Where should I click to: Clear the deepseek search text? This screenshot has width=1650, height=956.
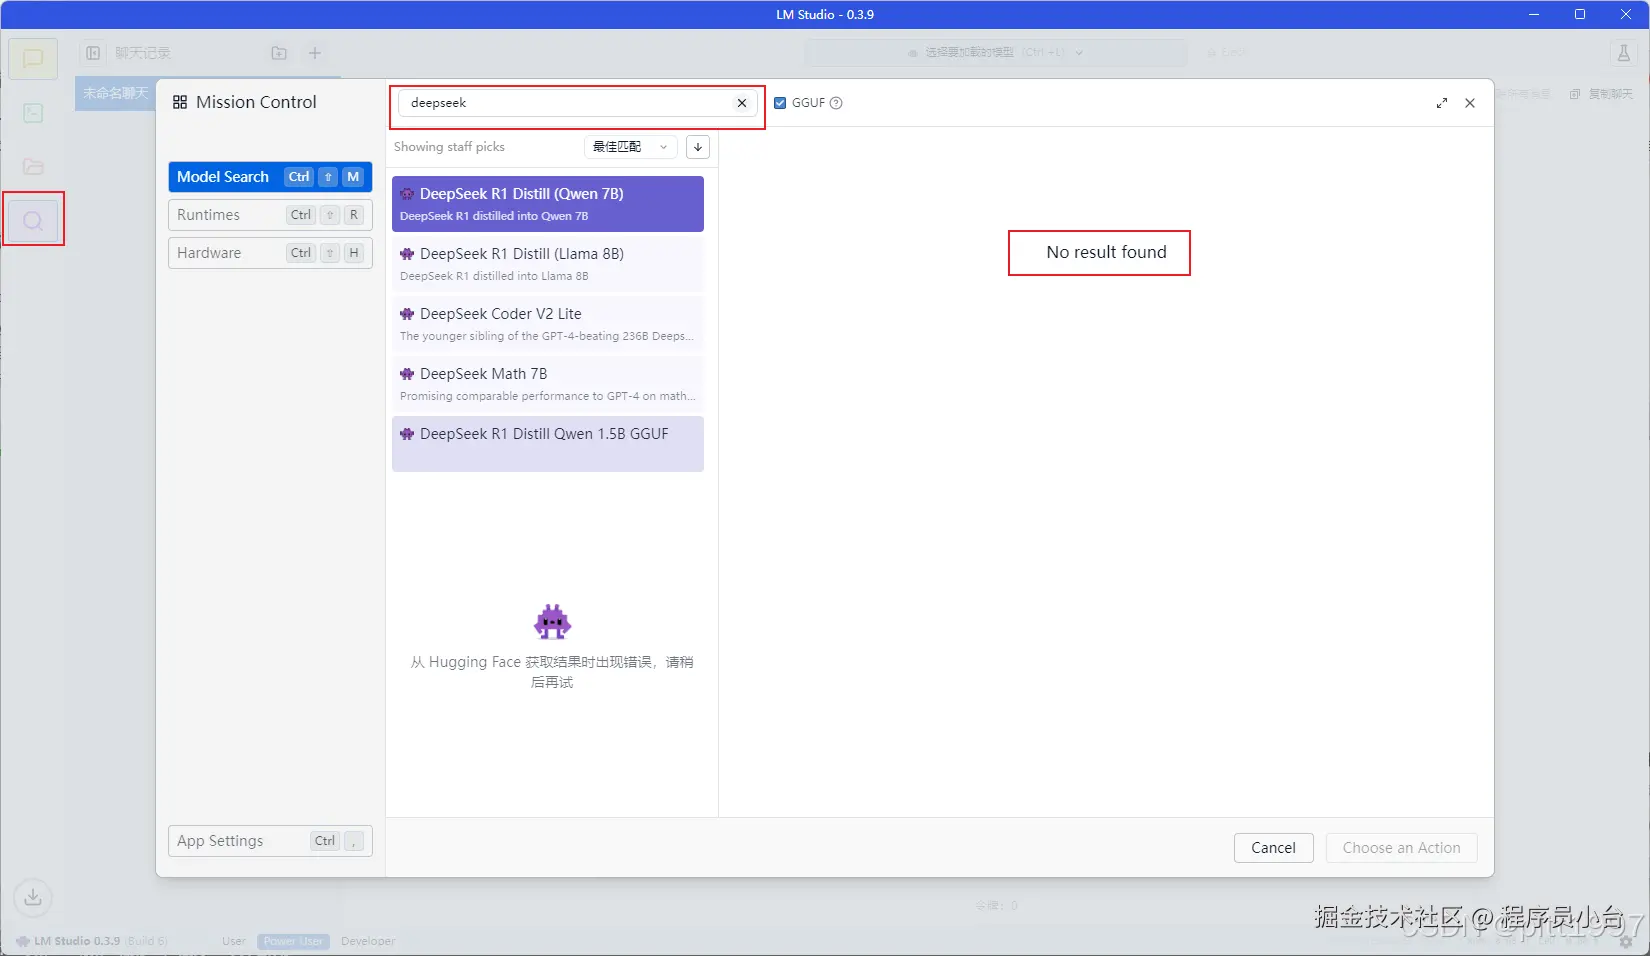point(742,103)
